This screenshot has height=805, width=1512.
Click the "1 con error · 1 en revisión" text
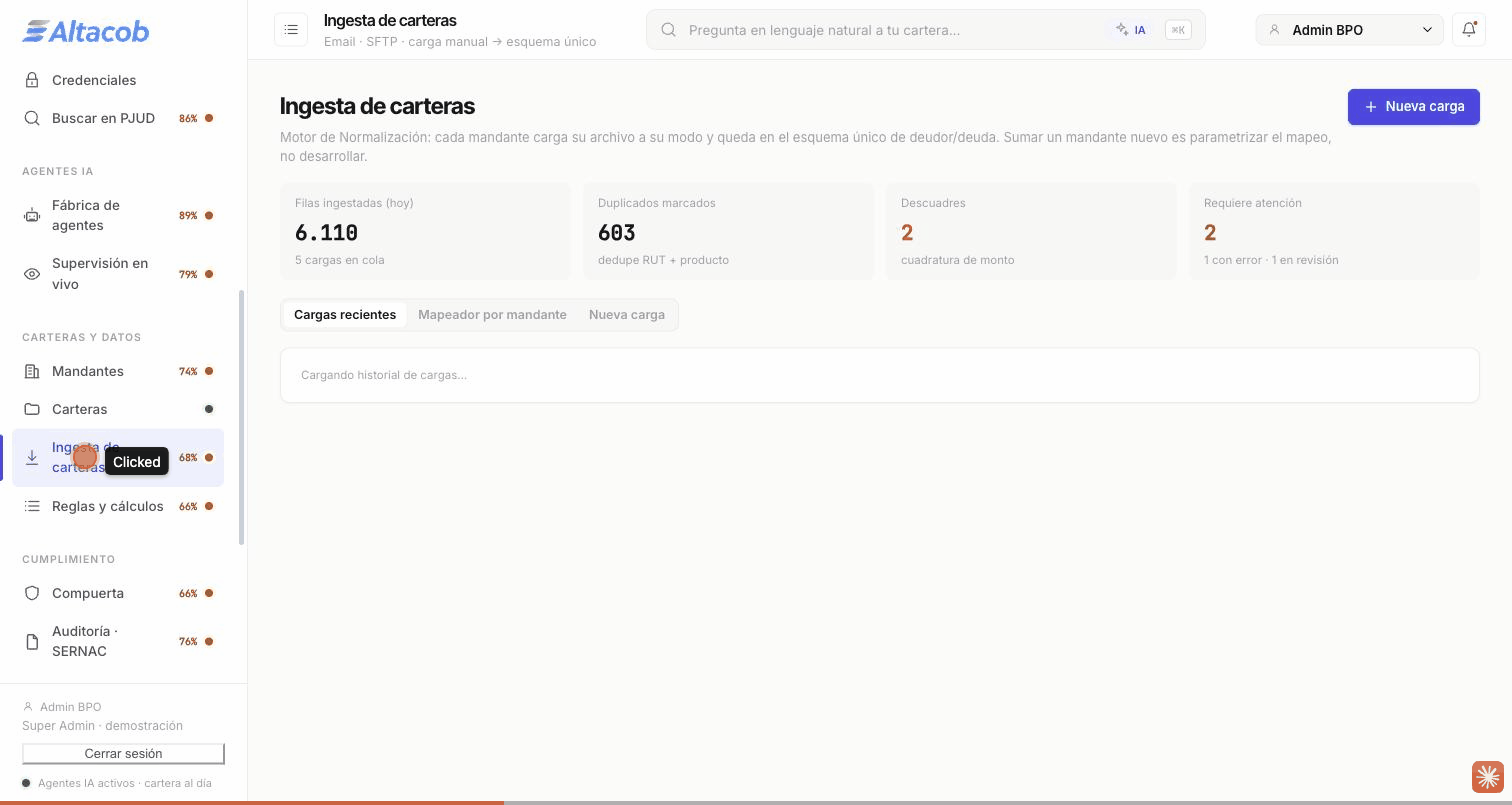pyautogui.click(x=1271, y=260)
